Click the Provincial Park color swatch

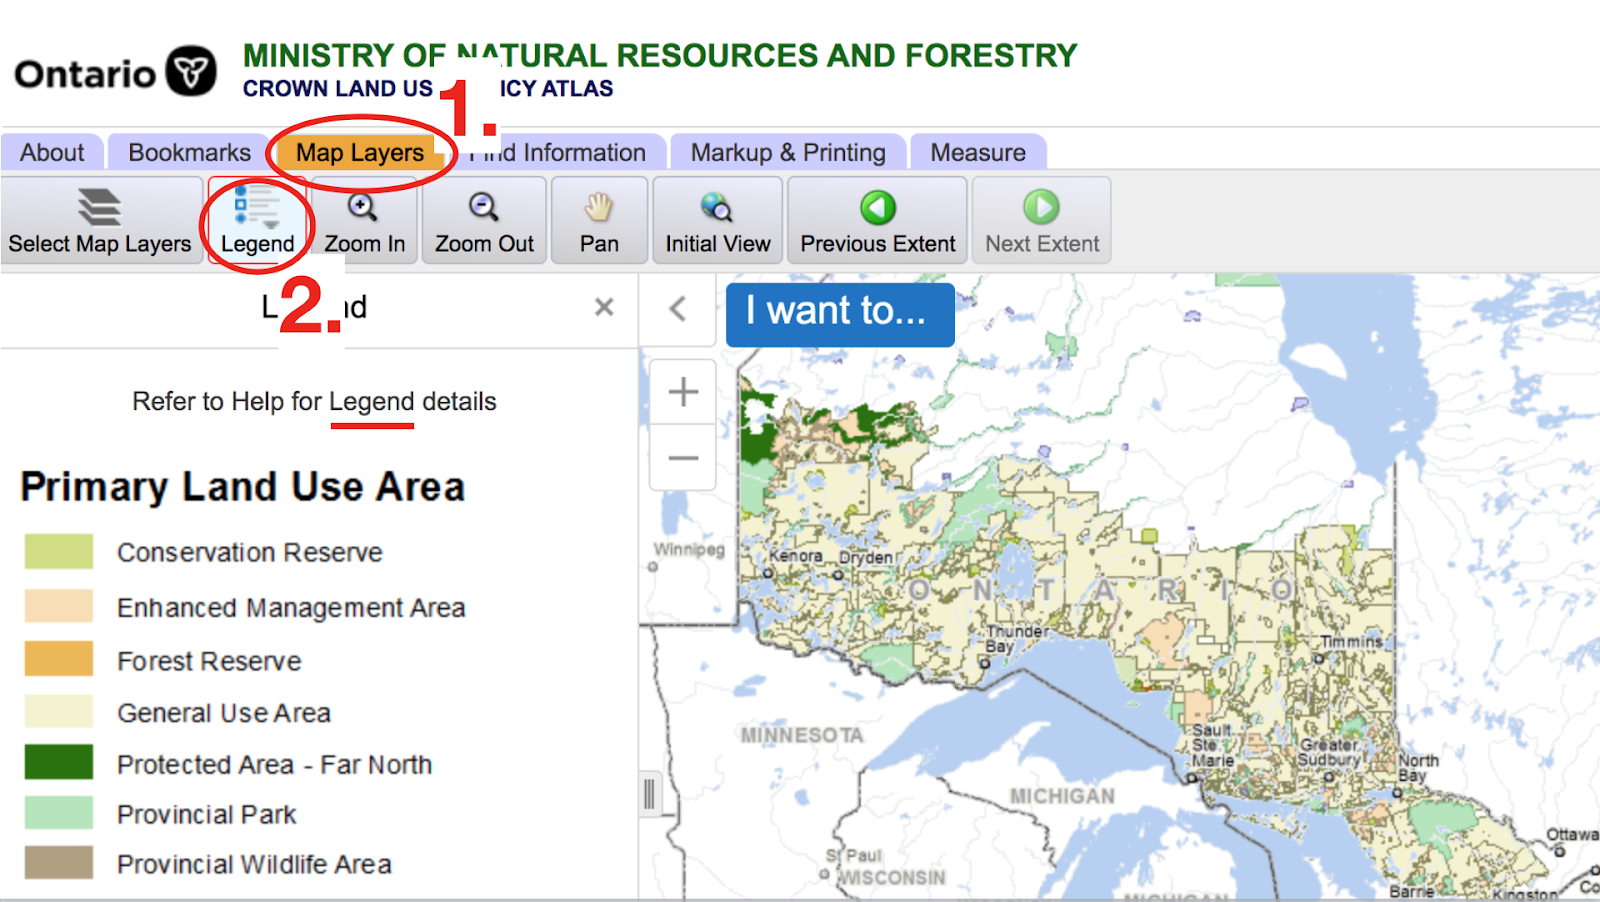tap(59, 813)
